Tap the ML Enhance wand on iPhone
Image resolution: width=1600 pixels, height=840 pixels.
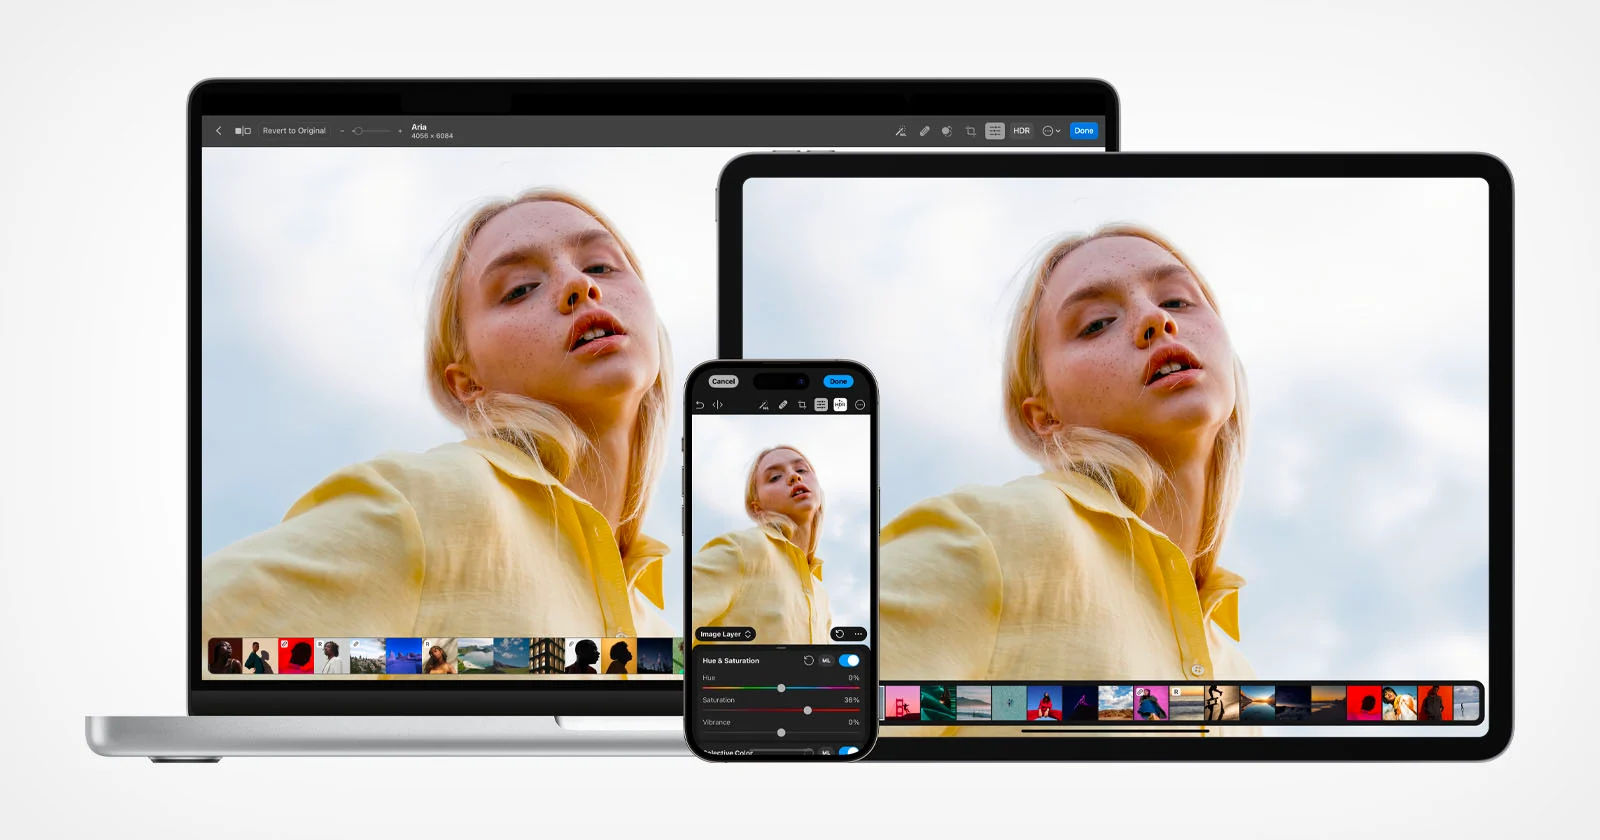764,405
